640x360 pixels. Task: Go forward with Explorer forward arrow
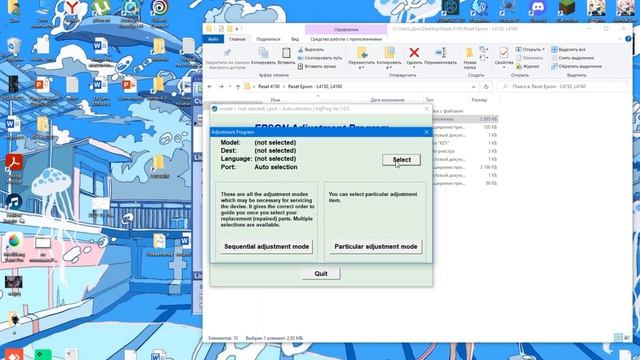pyautogui.click(x=221, y=87)
